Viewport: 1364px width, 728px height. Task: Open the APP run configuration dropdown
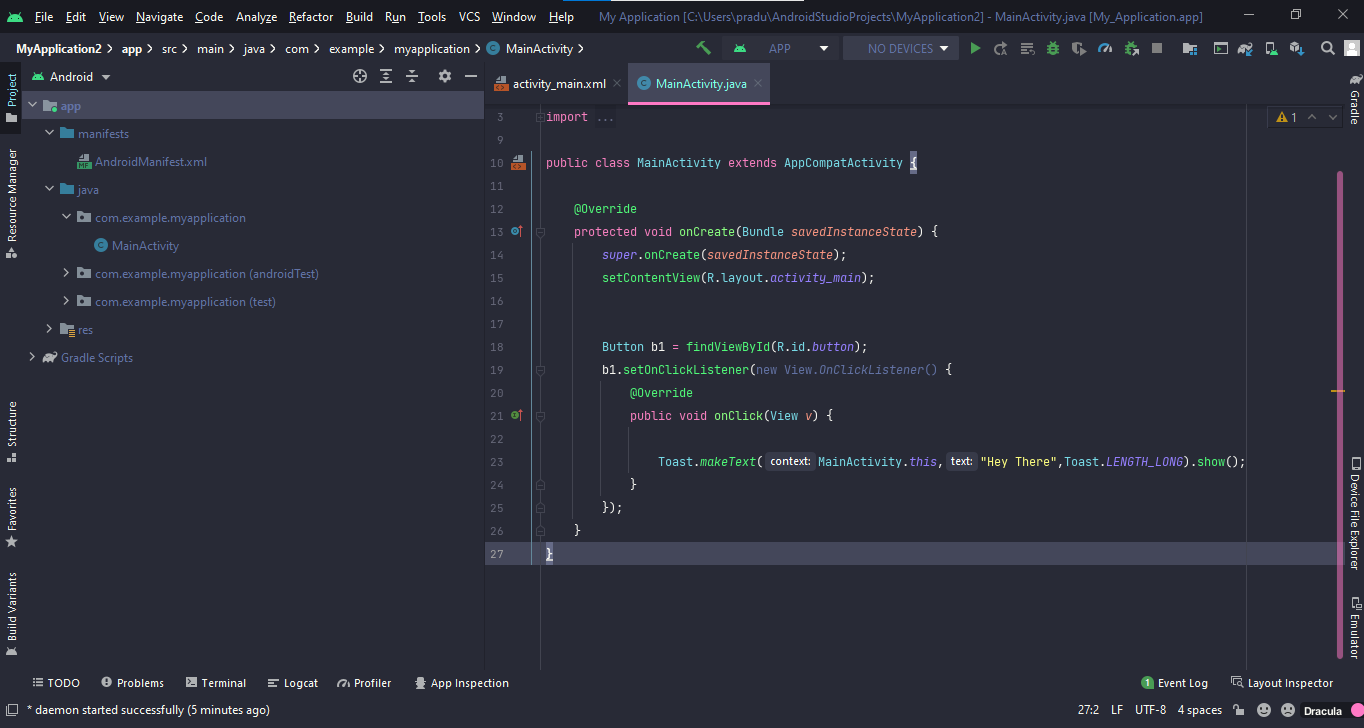pos(781,48)
